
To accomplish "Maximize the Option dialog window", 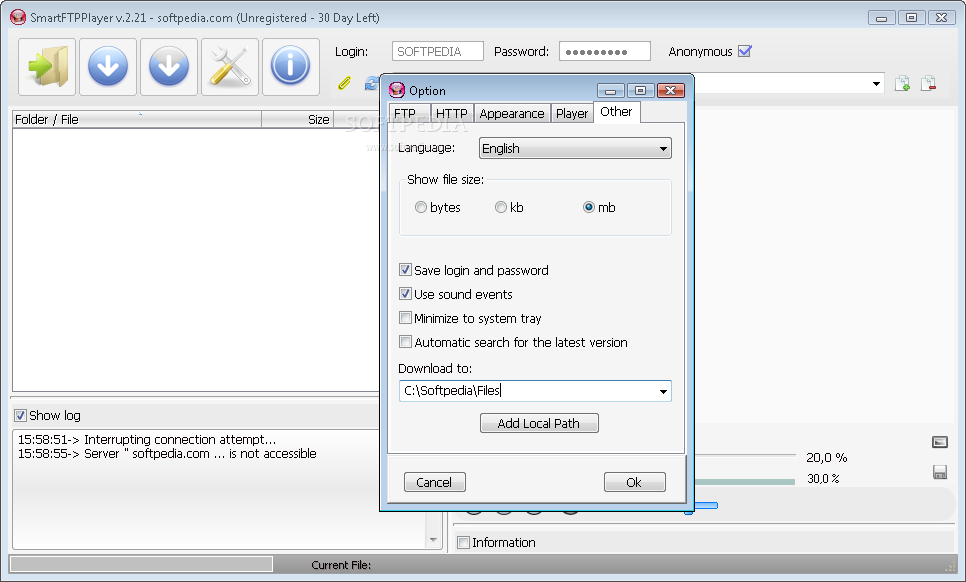I will pyautogui.click(x=641, y=91).
